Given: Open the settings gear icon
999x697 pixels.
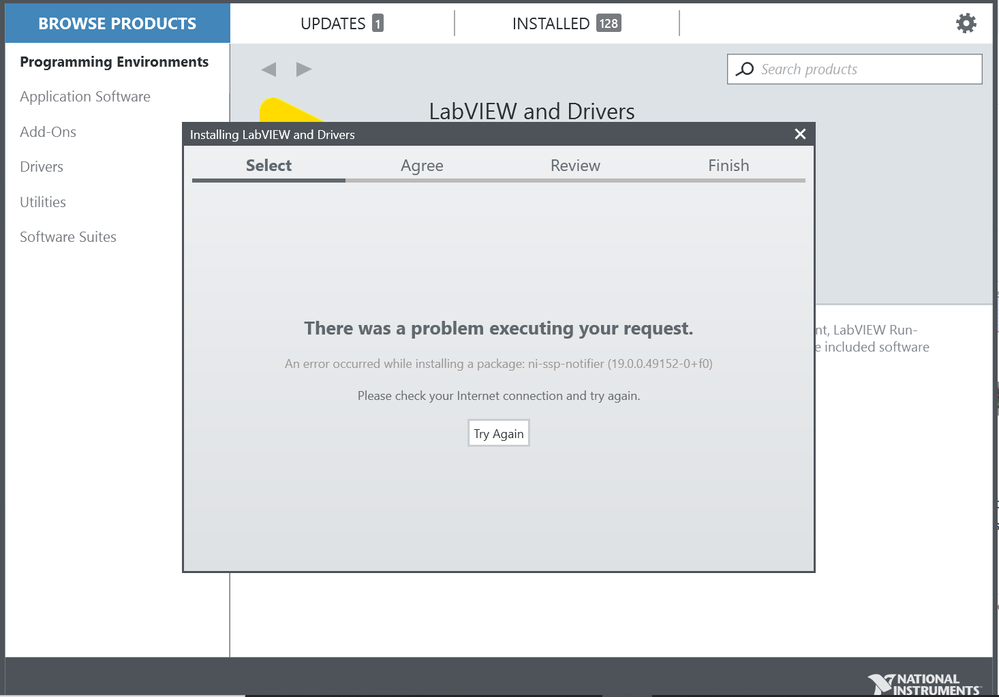Looking at the screenshot, I should pos(966,24).
